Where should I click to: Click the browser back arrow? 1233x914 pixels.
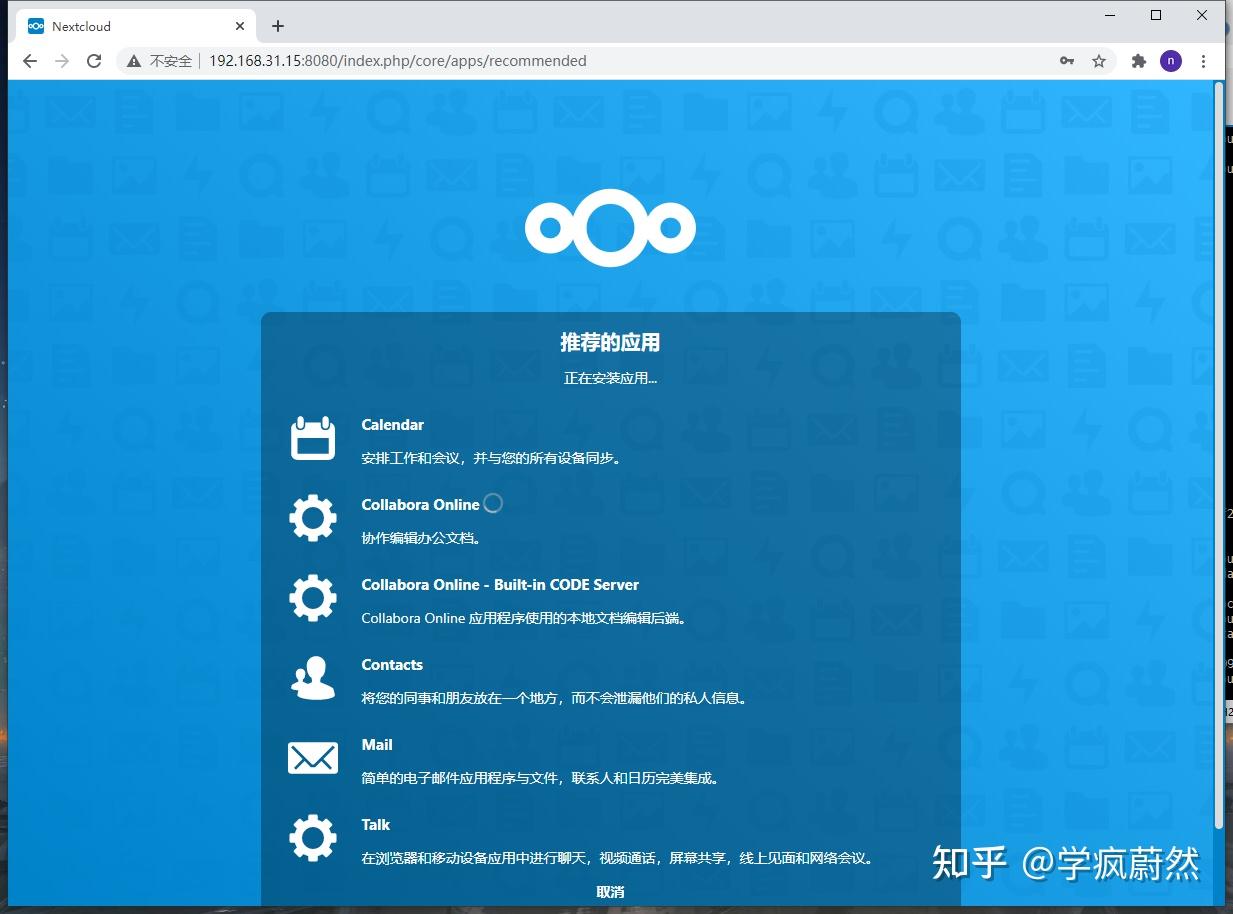coord(29,61)
